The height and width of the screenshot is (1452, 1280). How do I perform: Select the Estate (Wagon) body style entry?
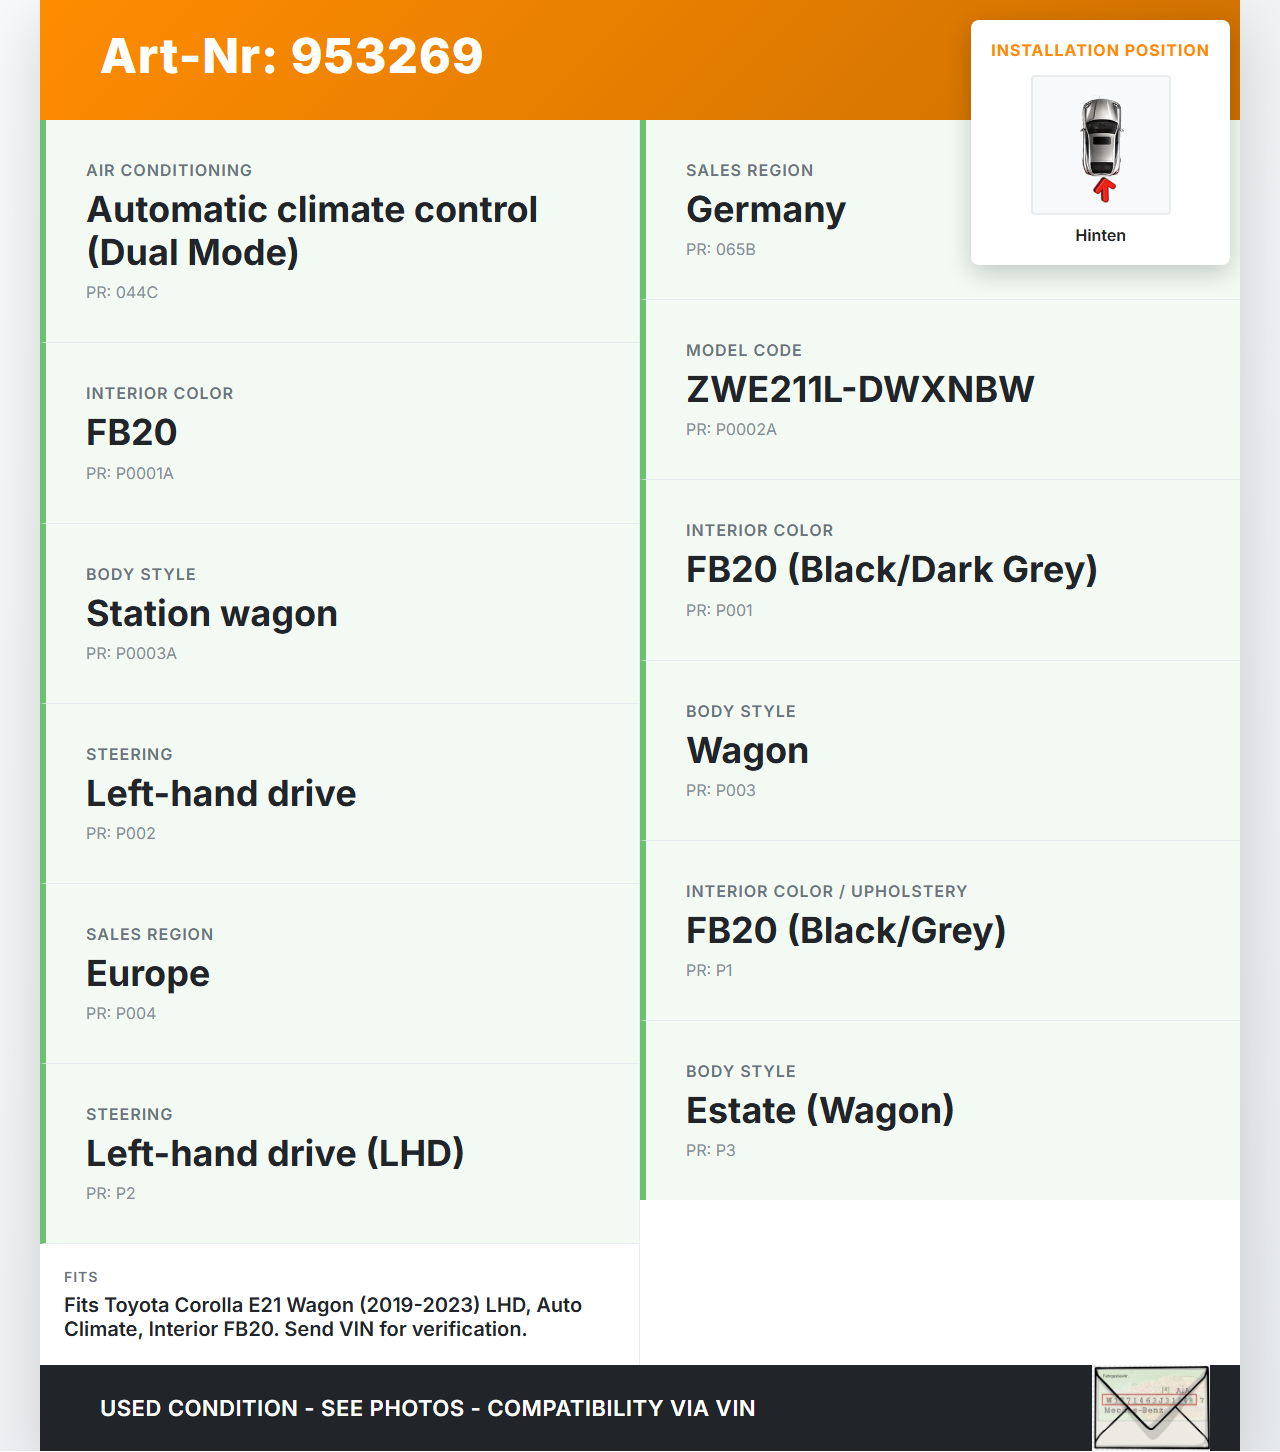click(x=820, y=1110)
